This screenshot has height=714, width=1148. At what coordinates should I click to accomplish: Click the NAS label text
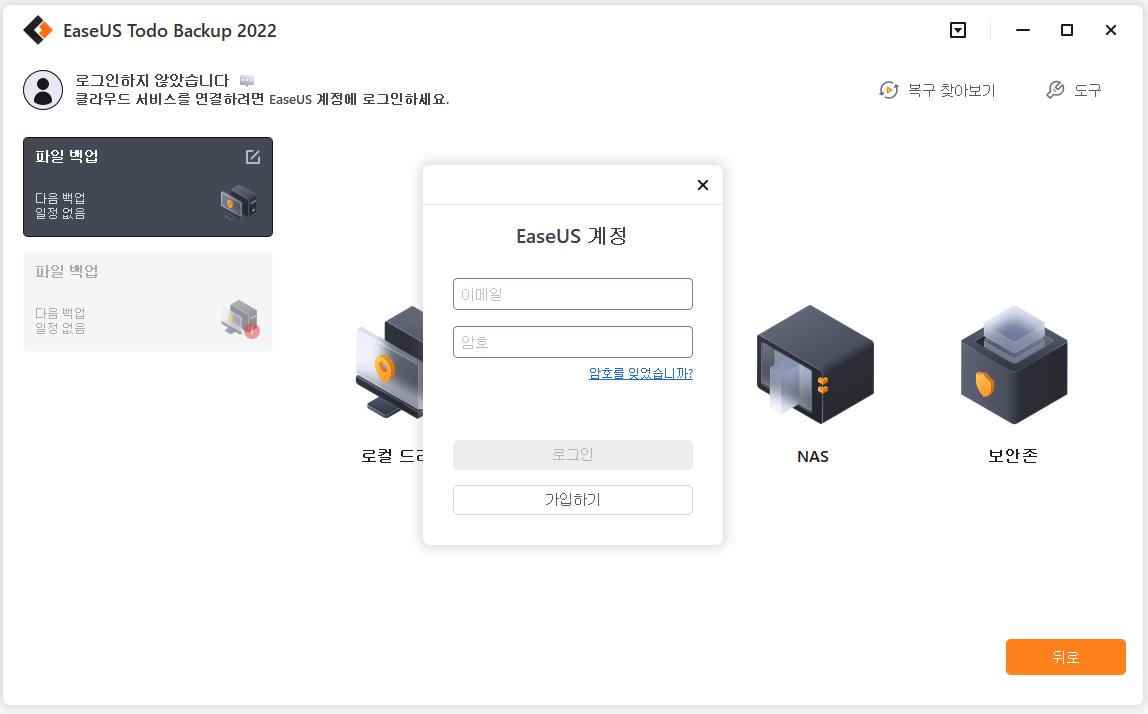point(813,457)
